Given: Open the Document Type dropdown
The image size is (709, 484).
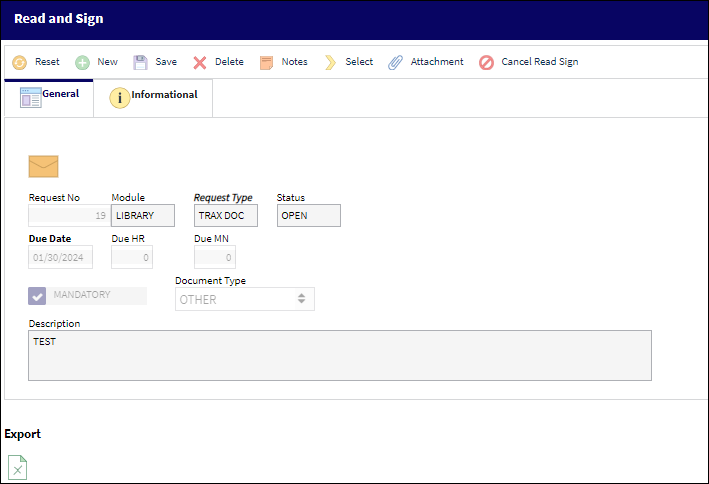Looking at the screenshot, I should point(245,299).
